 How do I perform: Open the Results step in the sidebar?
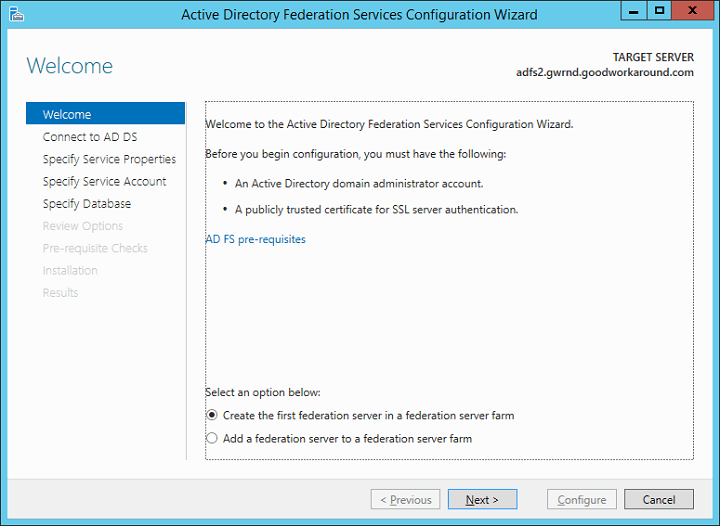60,293
